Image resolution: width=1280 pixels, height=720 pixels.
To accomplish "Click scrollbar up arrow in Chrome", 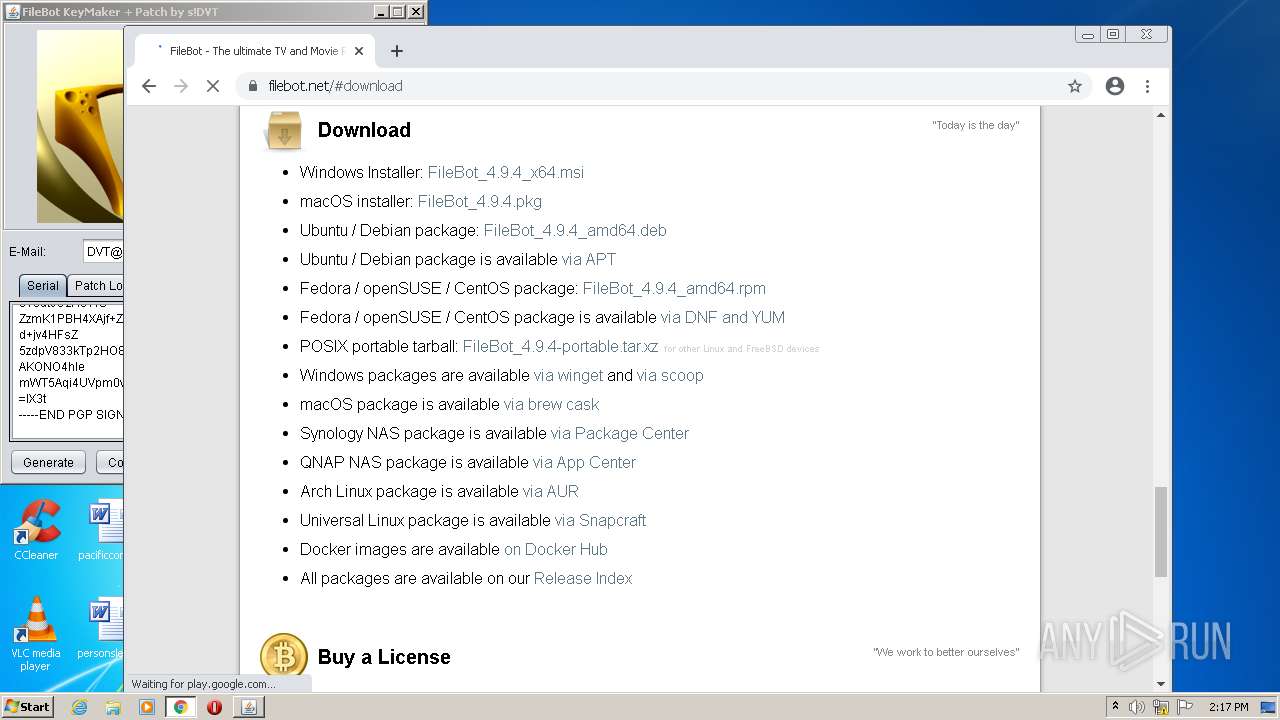I will point(1161,115).
